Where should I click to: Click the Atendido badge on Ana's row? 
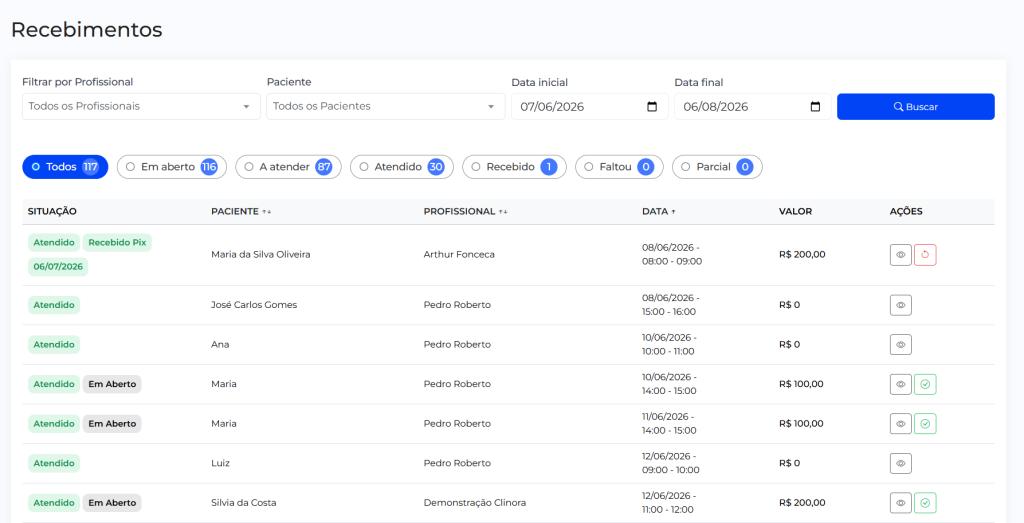point(54,345)
